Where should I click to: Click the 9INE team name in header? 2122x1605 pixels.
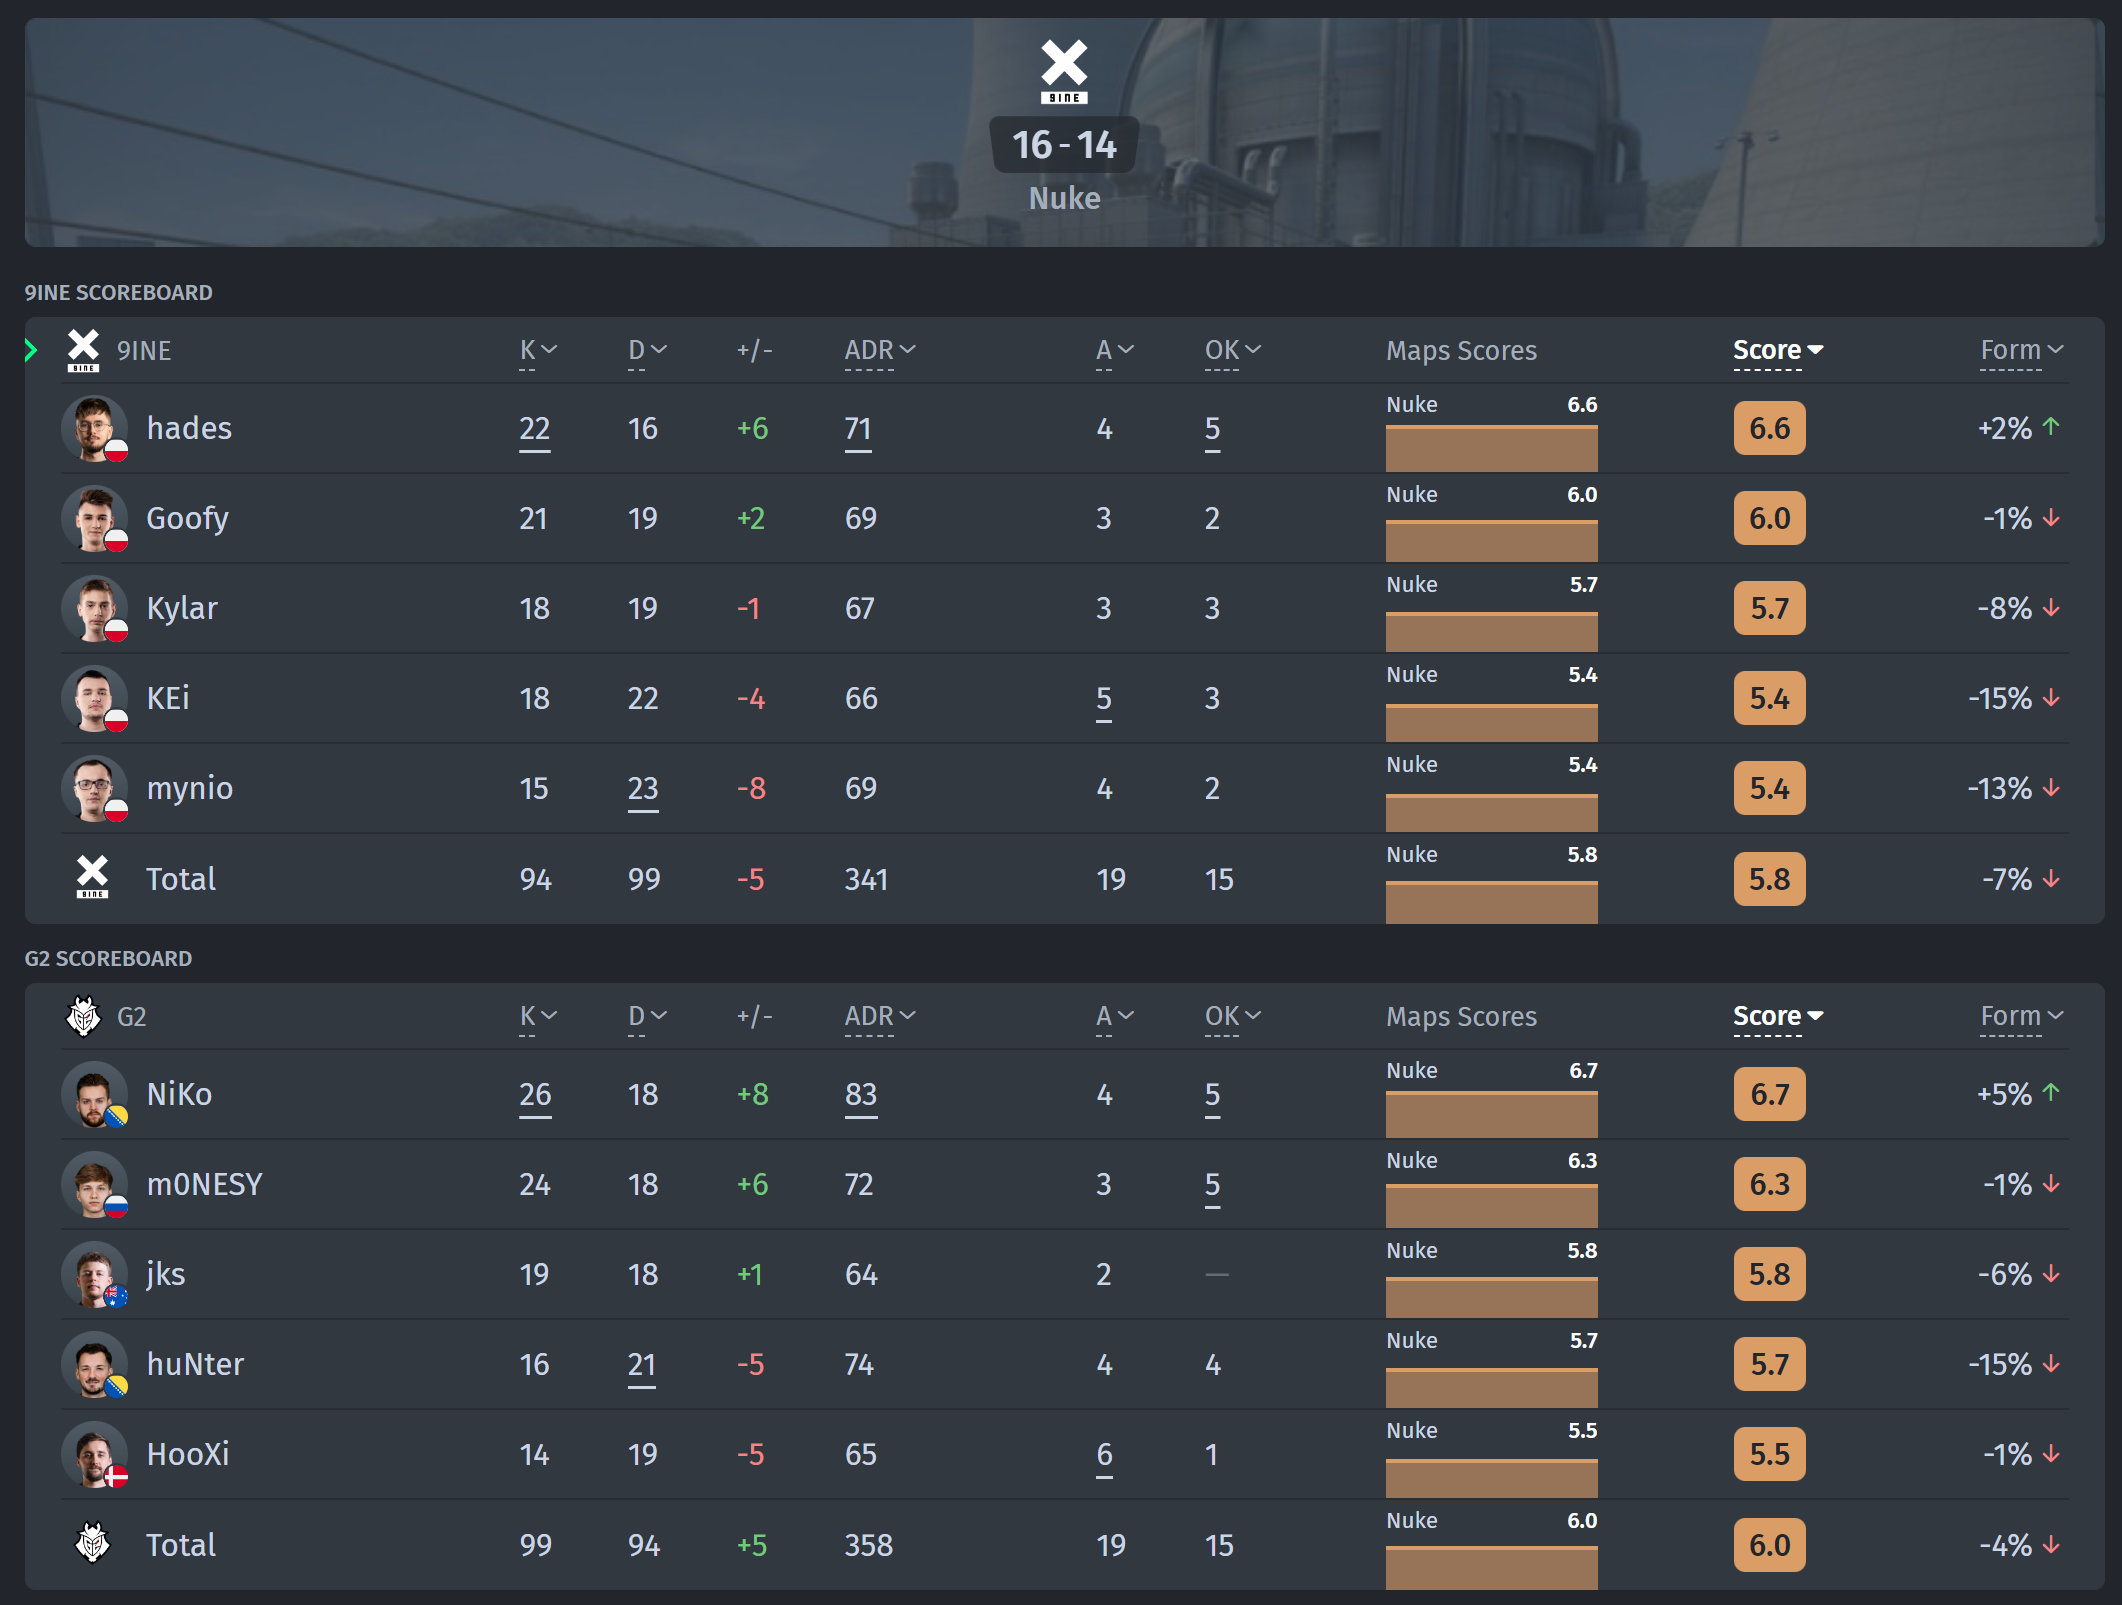pos(144,351)
